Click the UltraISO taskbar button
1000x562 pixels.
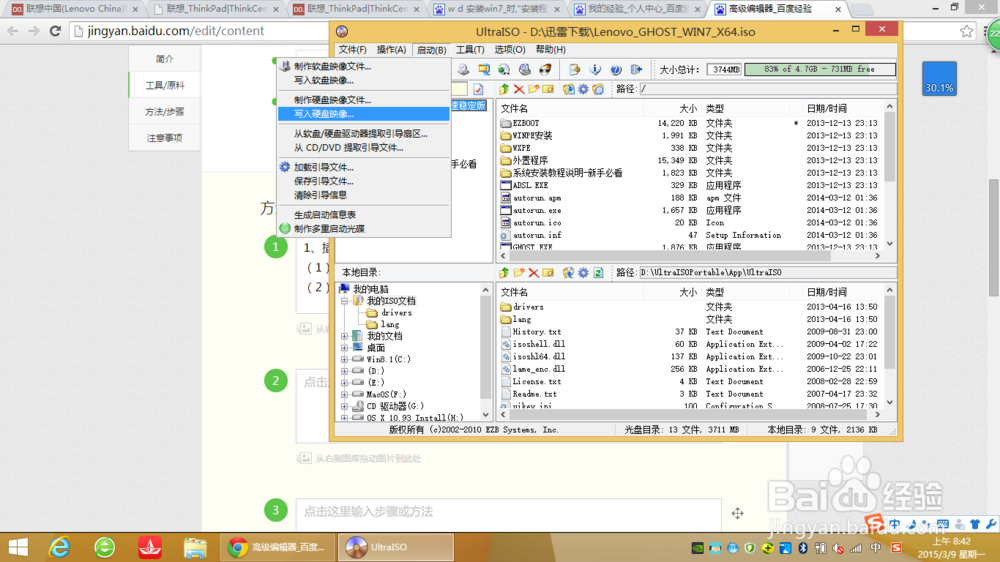point(395,547)
